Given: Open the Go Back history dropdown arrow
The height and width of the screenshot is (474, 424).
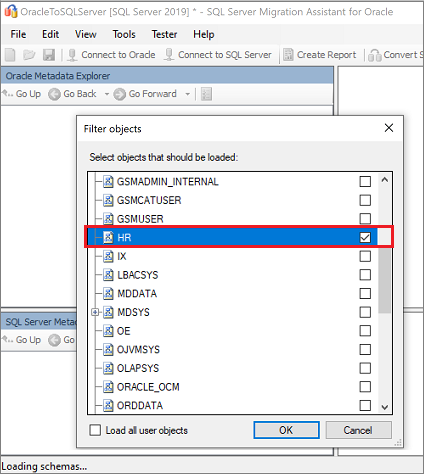Looking at the screenshot, I should click(x=107, y=94).
